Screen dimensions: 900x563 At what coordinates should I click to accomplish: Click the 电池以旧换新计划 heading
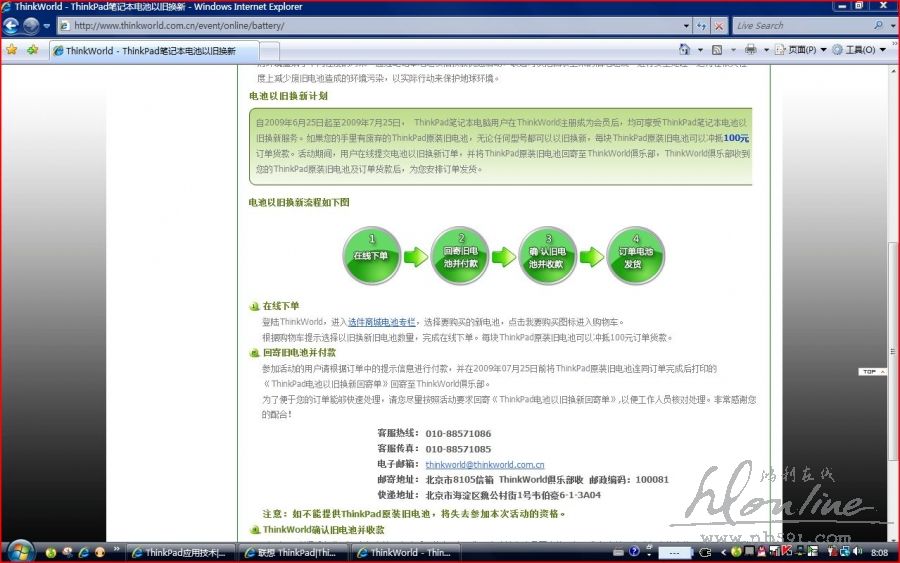pyautogui.click(x=288, y=96)
